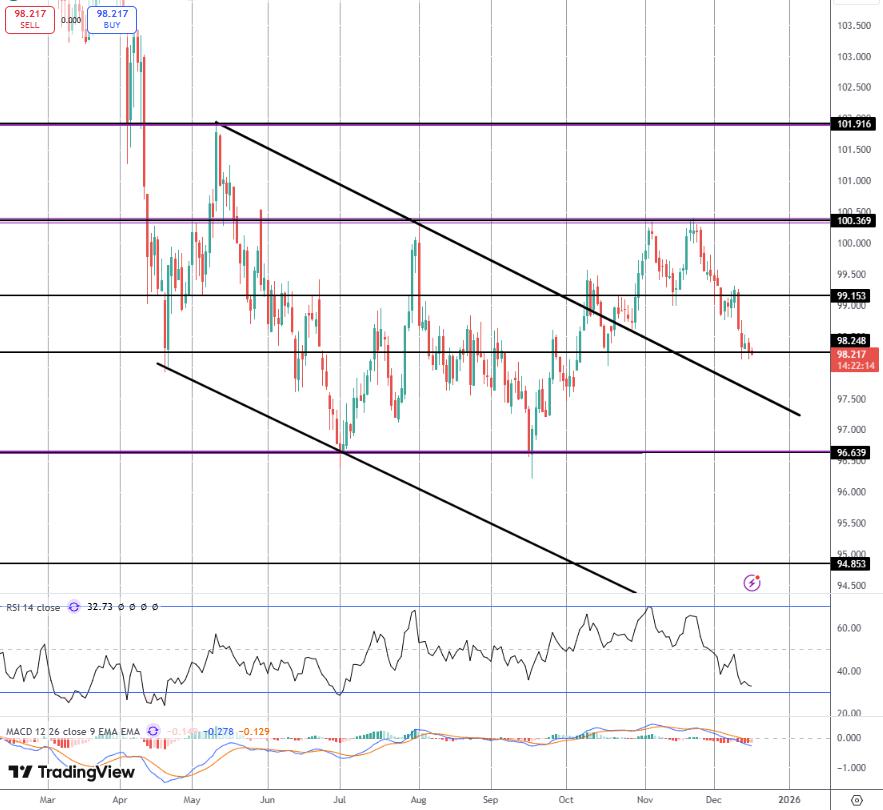Click the red 98.217 SELL button
Viewport: 883px width, 810px height.
[30, 19]
